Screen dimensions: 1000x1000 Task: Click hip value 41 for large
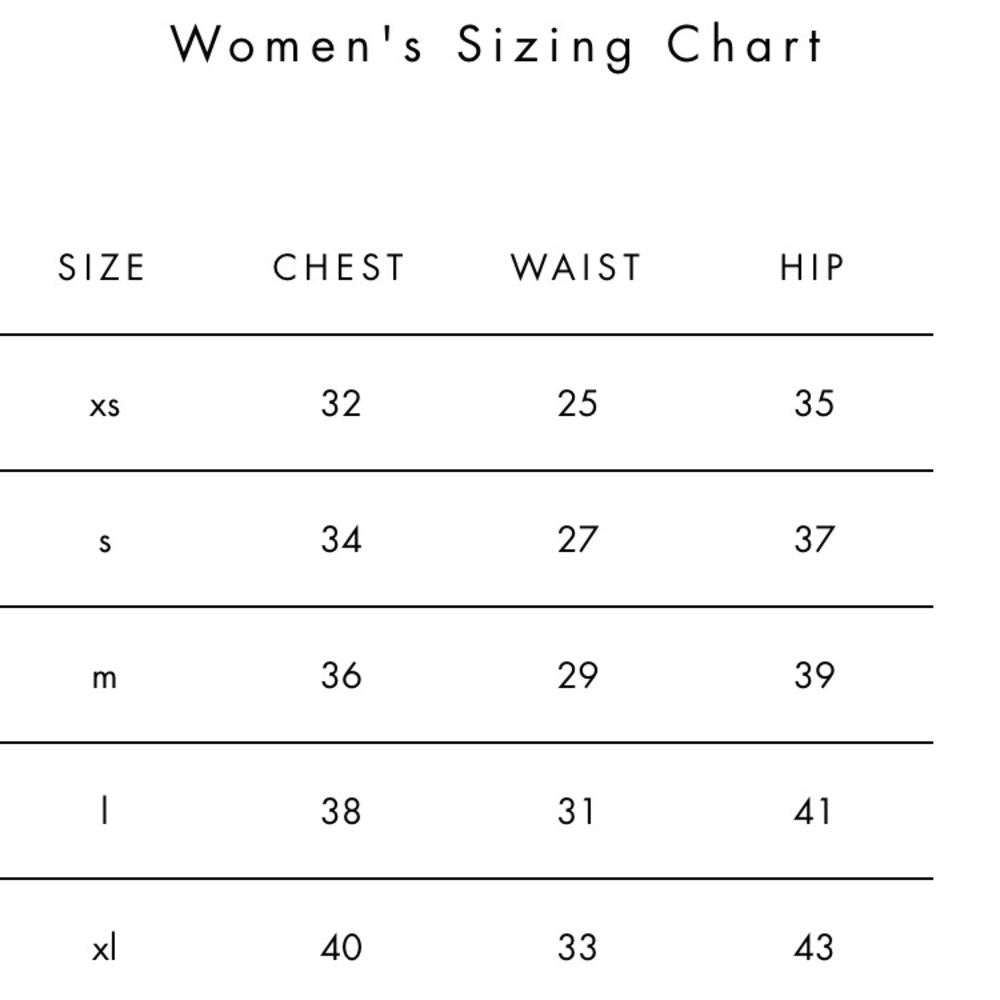click(812, 811)
